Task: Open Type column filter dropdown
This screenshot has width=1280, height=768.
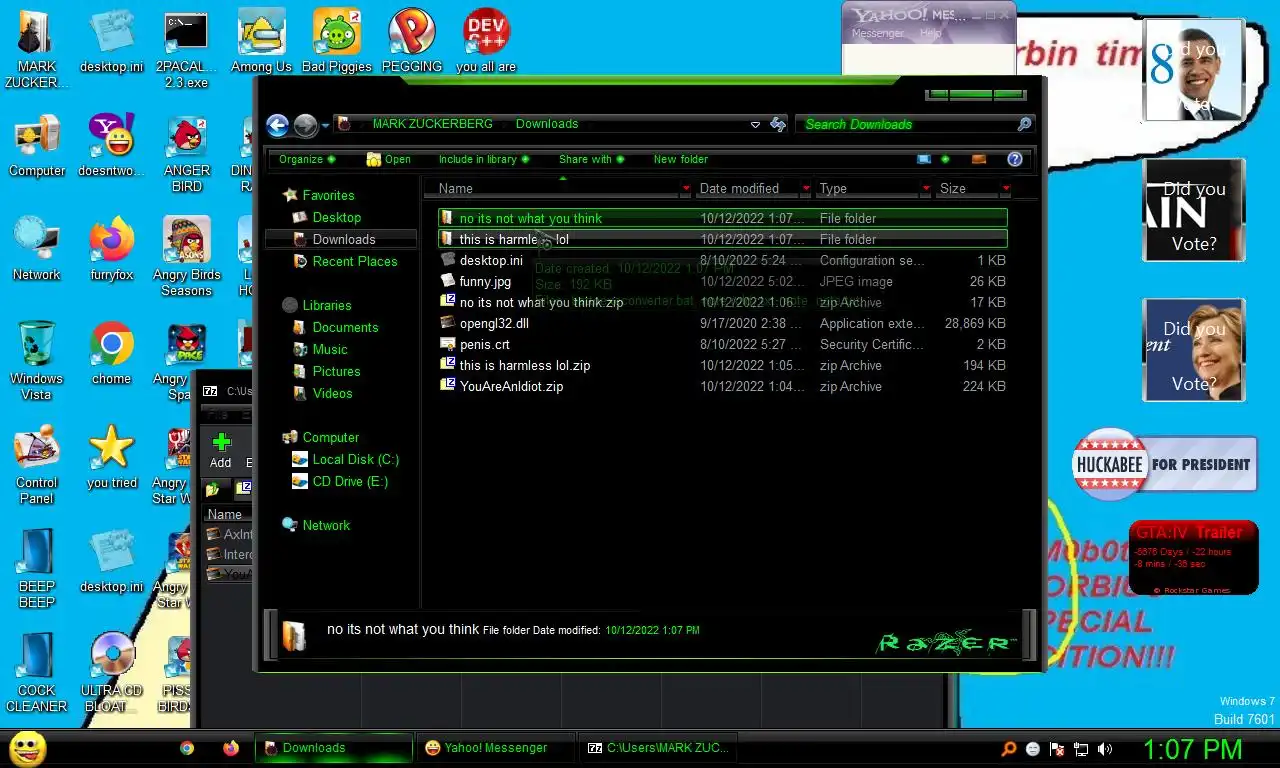Action: click(x=926, y=188)
